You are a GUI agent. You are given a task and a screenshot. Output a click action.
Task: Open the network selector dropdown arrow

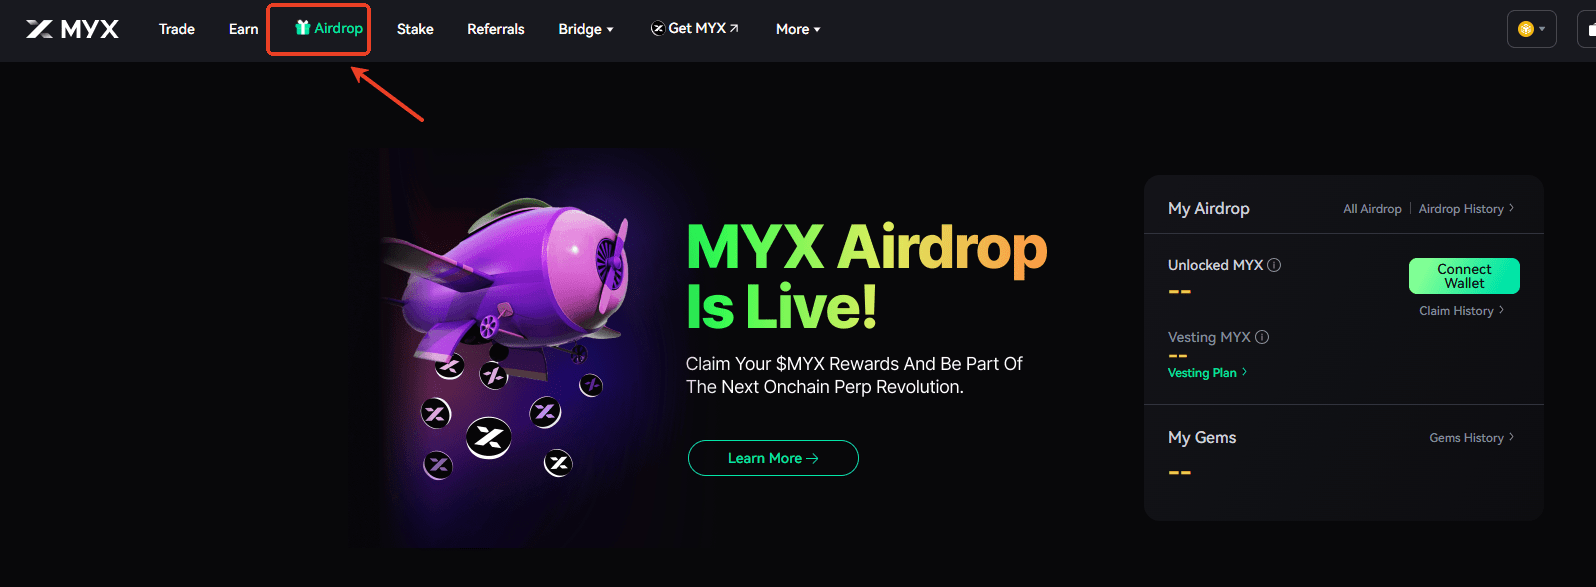(x=1542, y=29)
